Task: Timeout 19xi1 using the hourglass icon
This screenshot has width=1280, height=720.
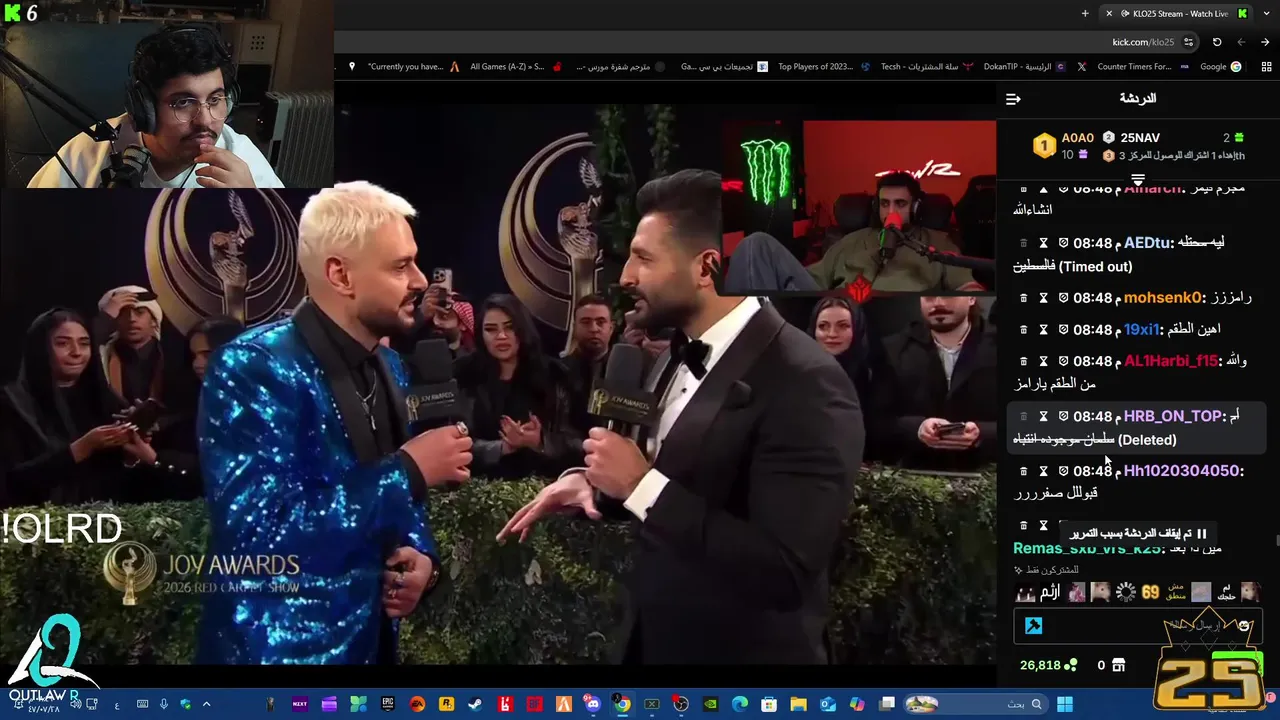Action: (x=1043, y=329)
